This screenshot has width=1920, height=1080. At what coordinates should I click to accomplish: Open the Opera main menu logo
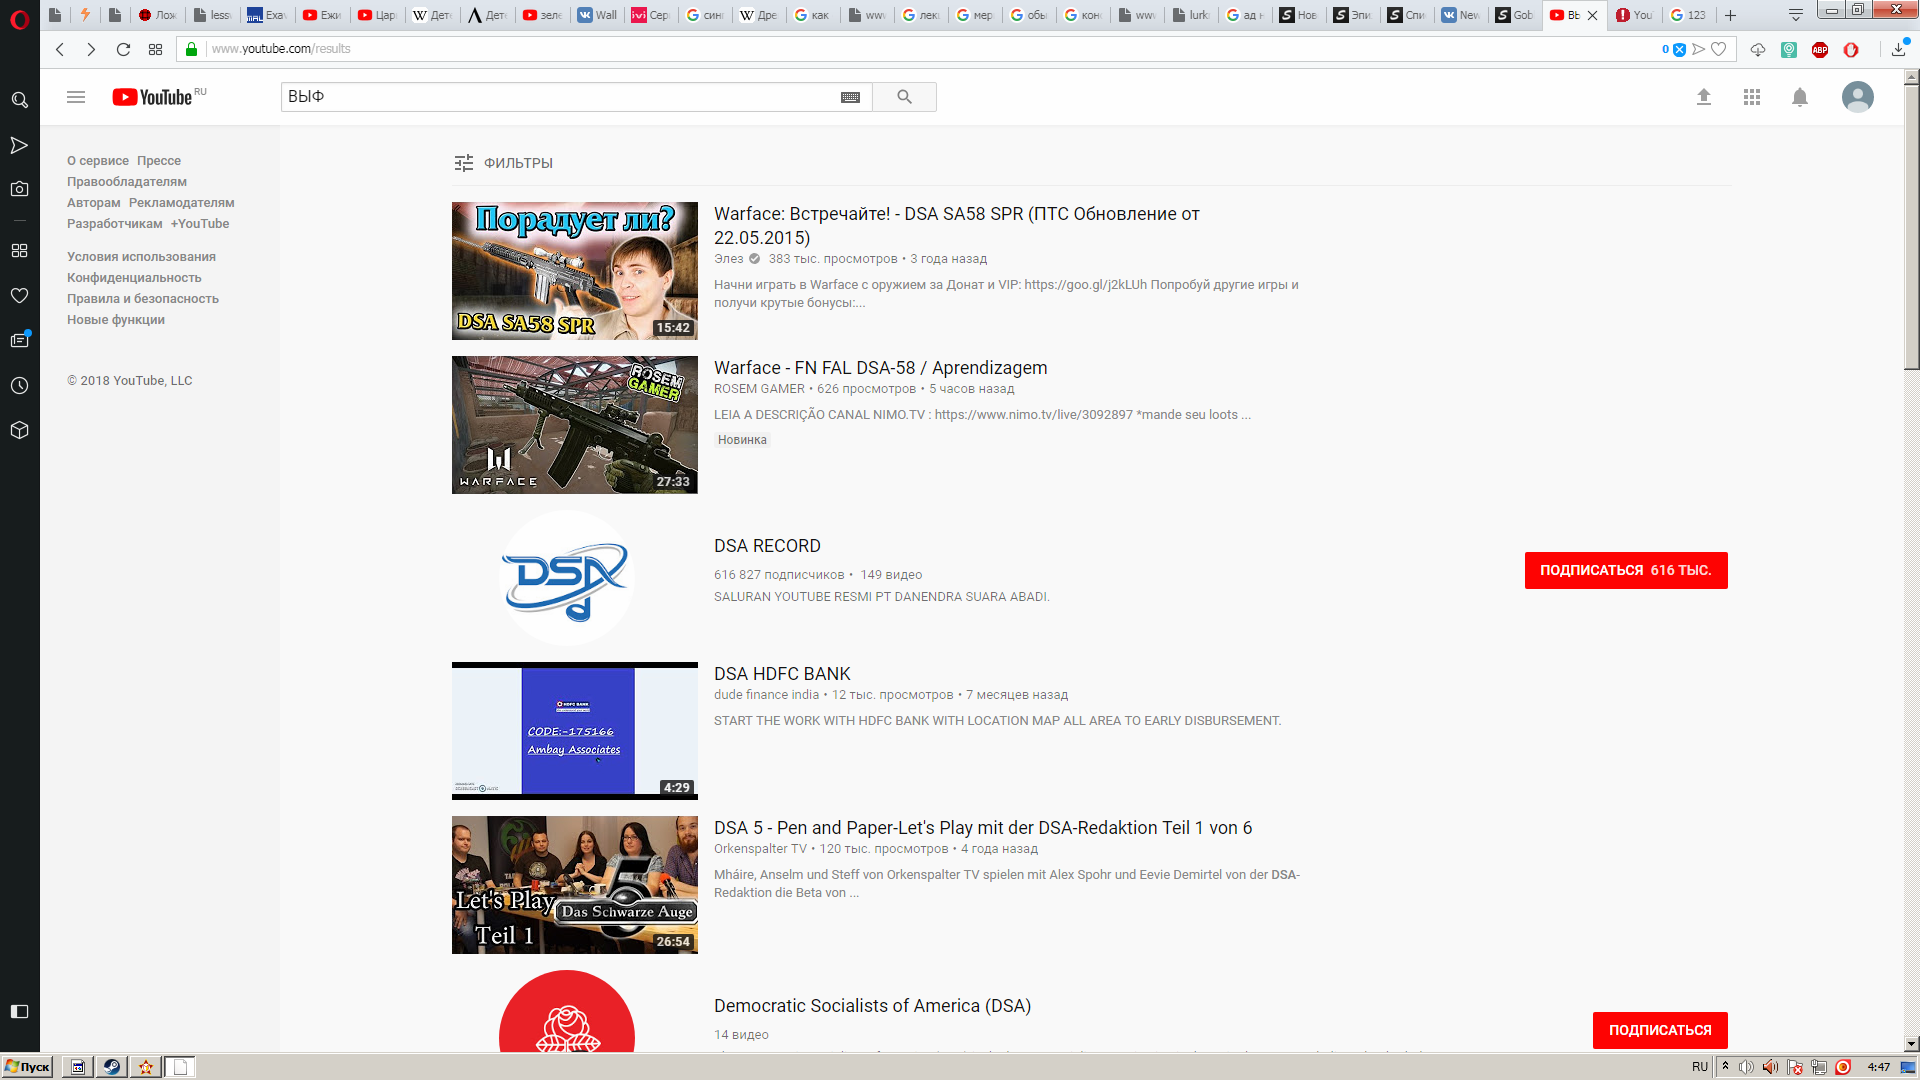[19, 19]
